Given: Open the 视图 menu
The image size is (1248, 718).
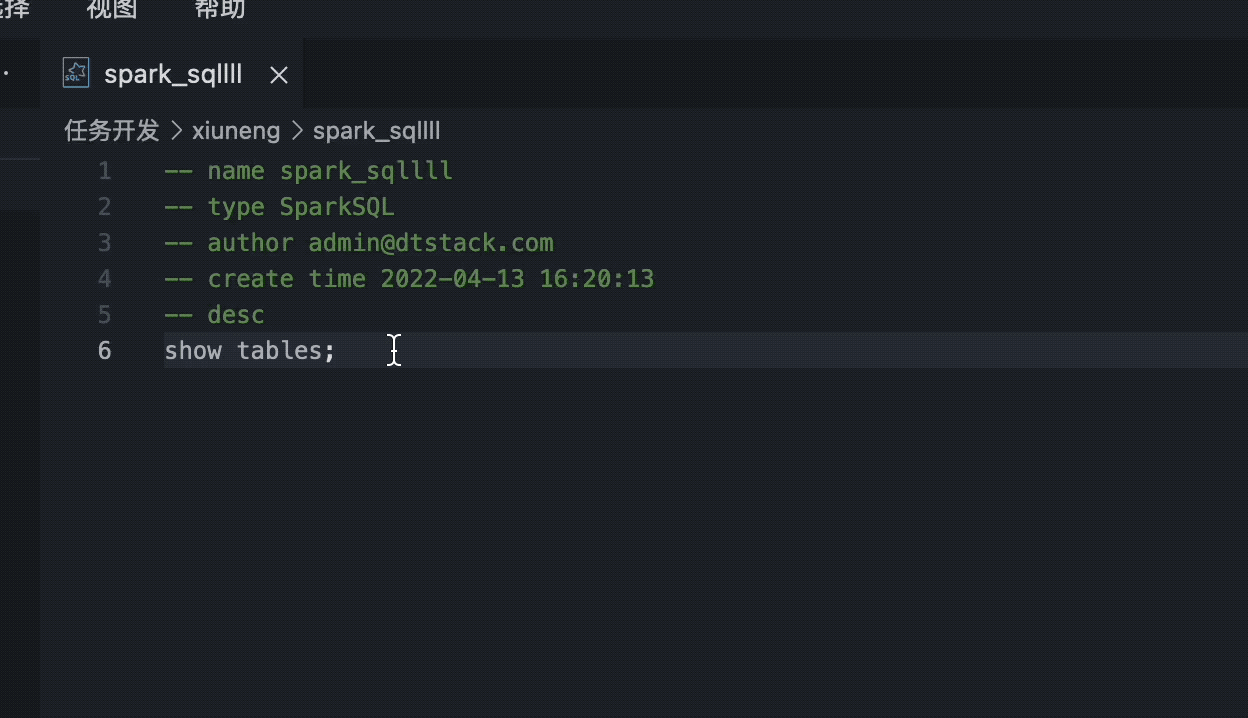Looking at the screenshot, I should [112, 11].
